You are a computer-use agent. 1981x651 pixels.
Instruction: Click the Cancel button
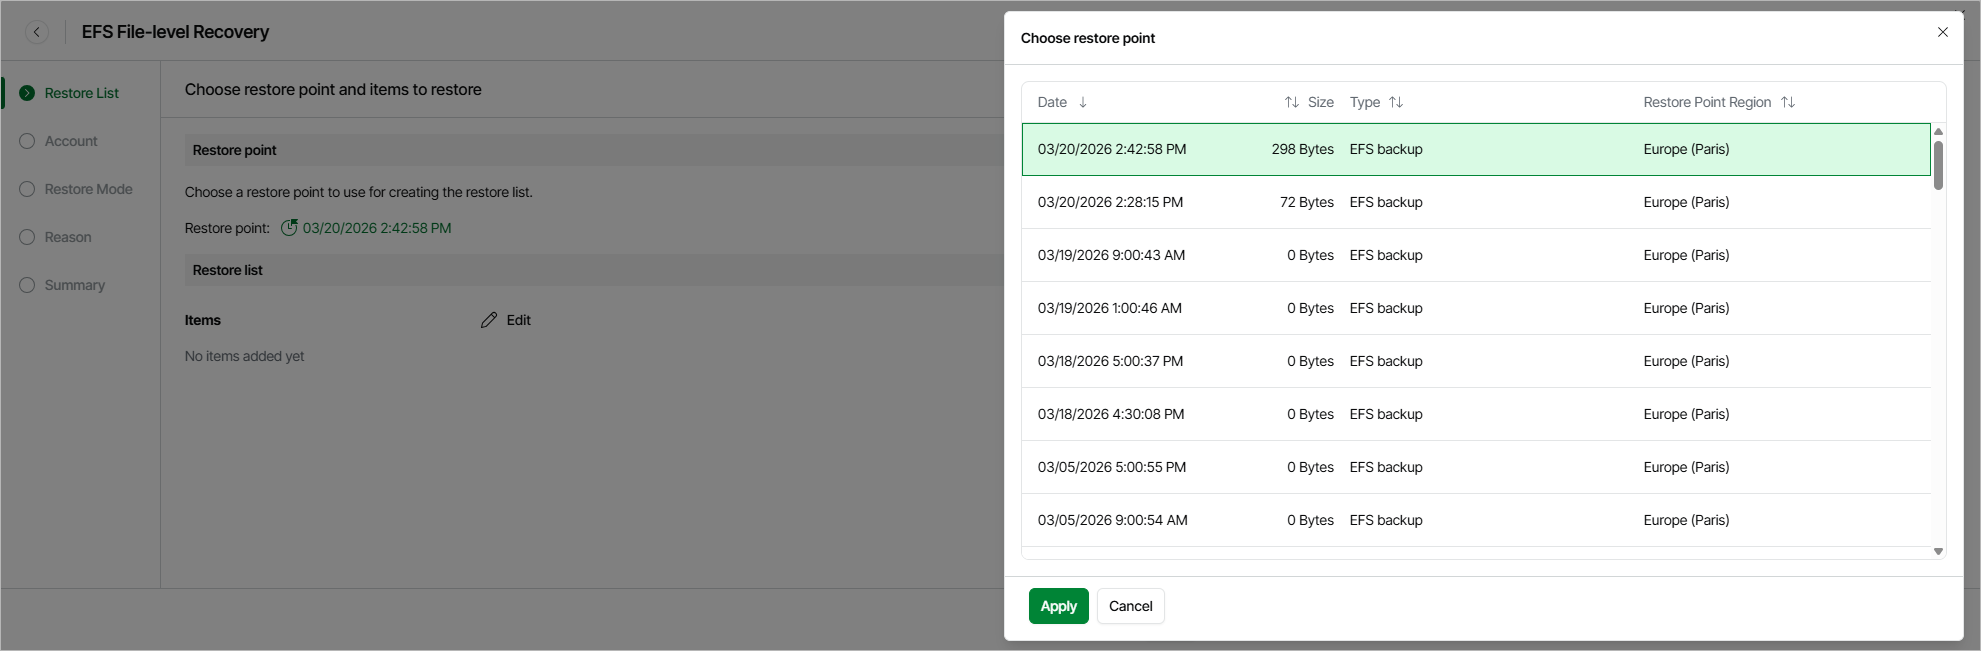click(x=1130, y=606)
